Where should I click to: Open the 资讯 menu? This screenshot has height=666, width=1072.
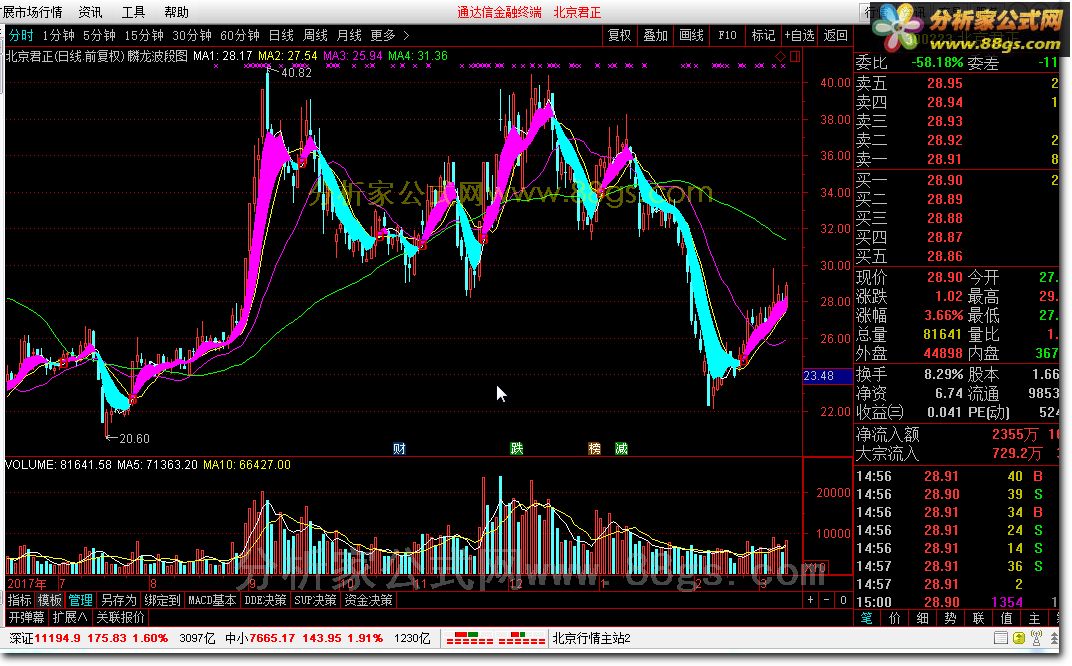coord(90,12)
